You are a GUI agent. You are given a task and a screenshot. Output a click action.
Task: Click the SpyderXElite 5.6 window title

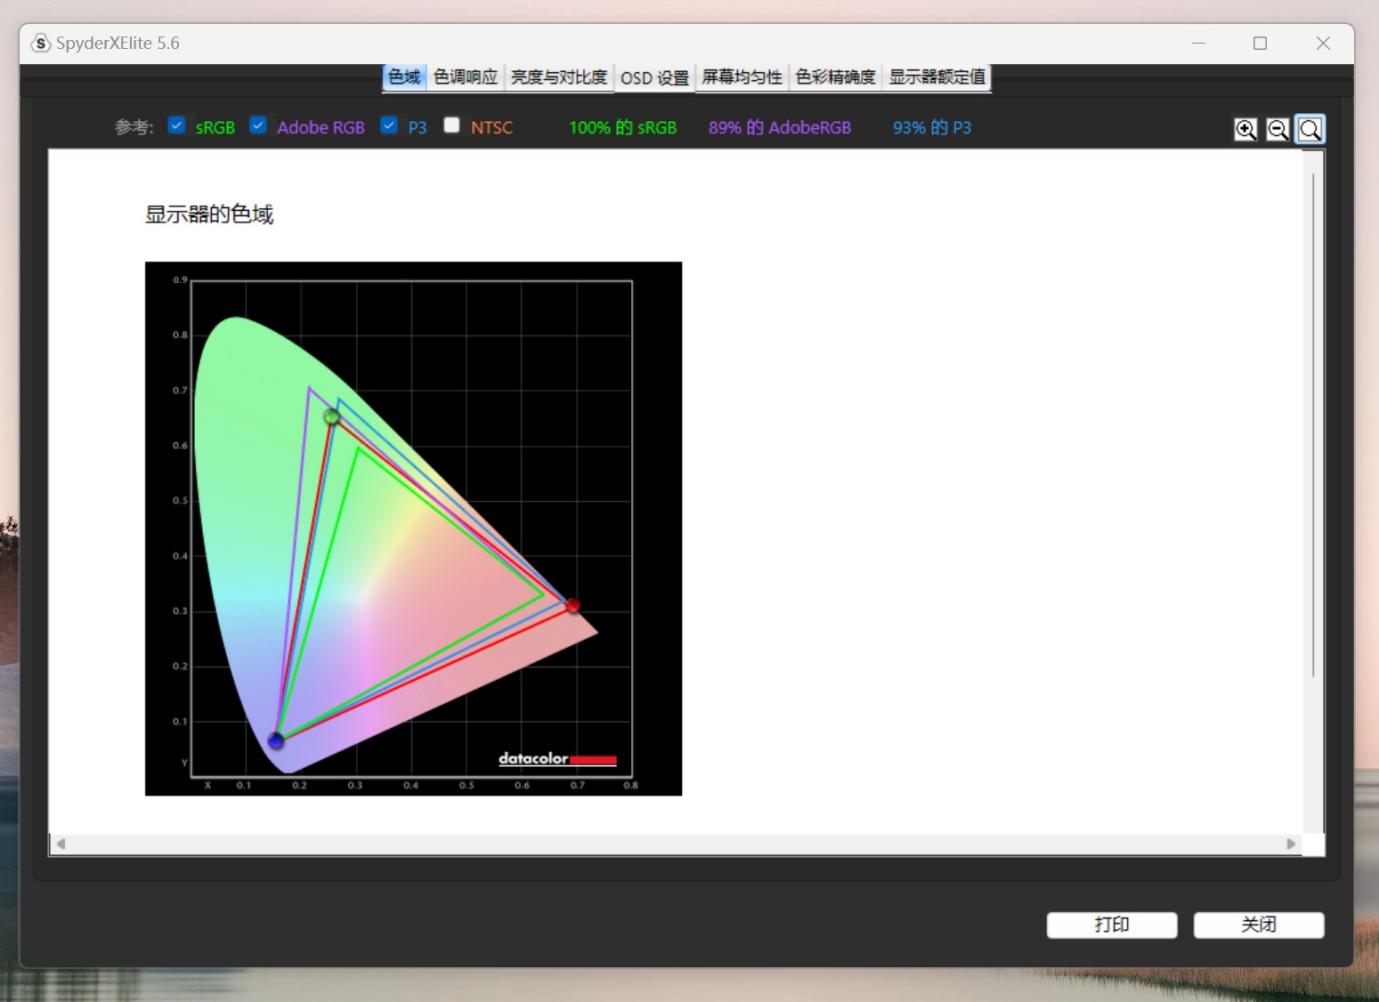[x=118, y=43]
